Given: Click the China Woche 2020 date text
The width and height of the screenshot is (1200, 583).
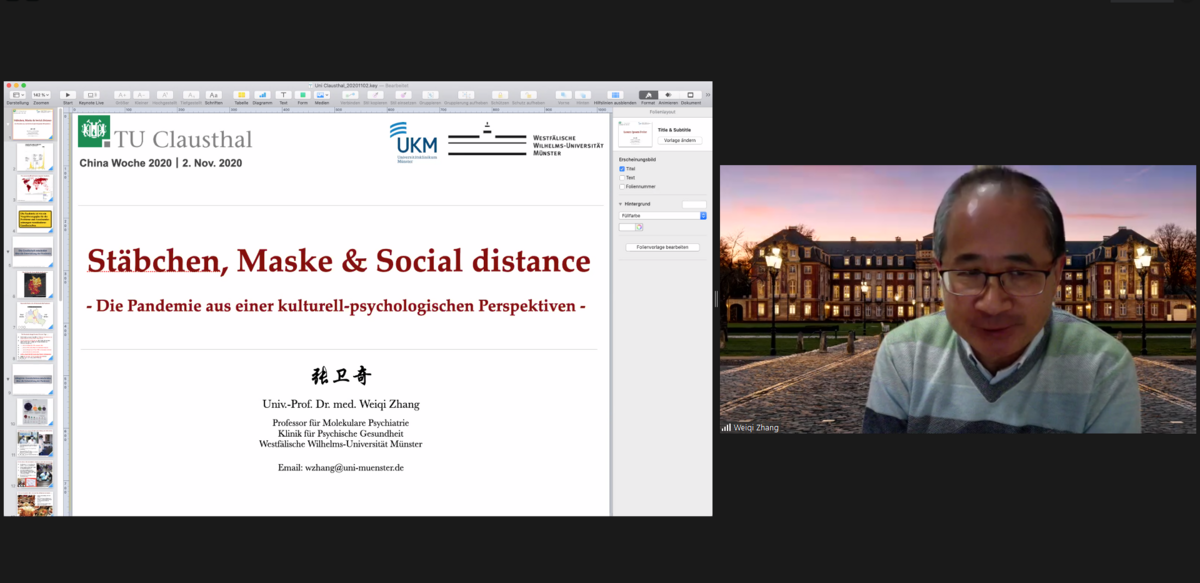Looking at the screenshot, I should tap(160, 162).
